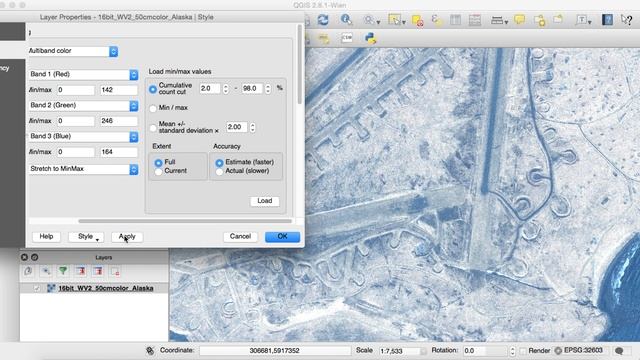Click the Cancel button
This screenshot has height=360, width=640.
(240, 237)
